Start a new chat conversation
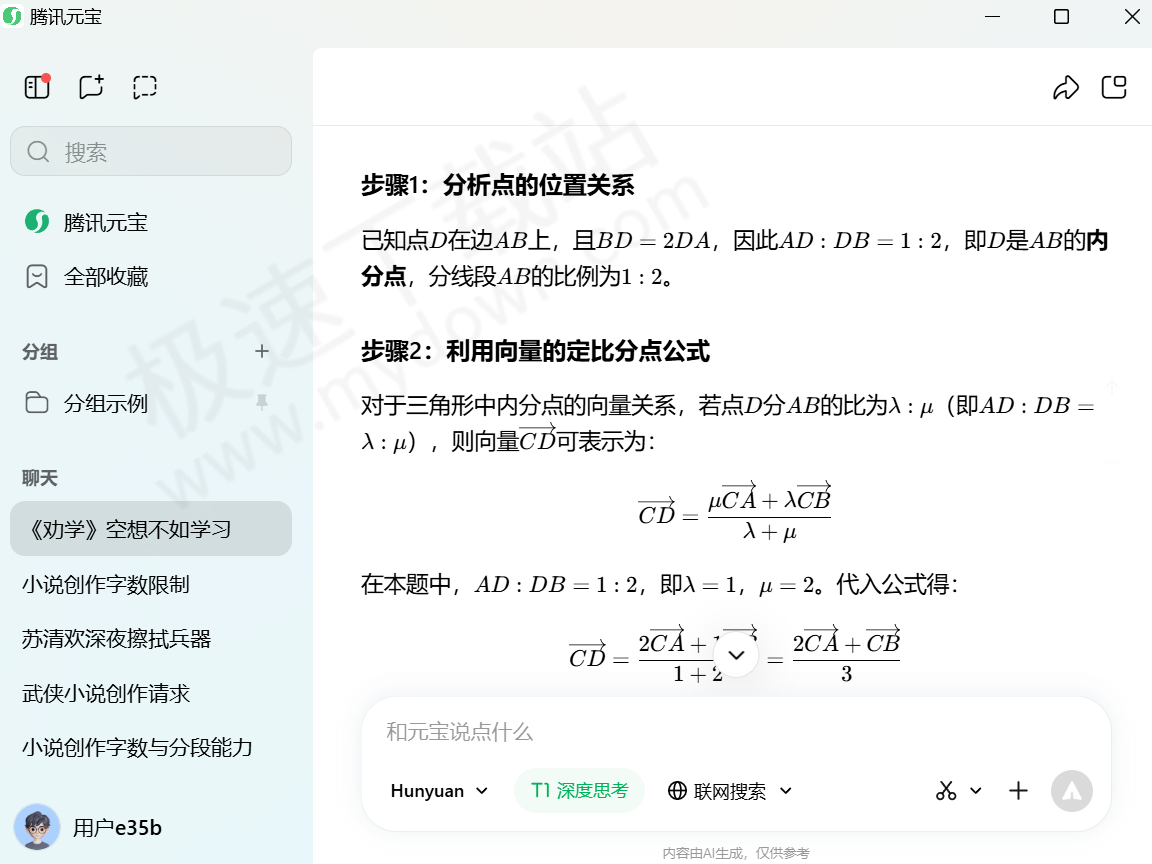This screenshot has height=864, width=1152. [x=91, y=87]
